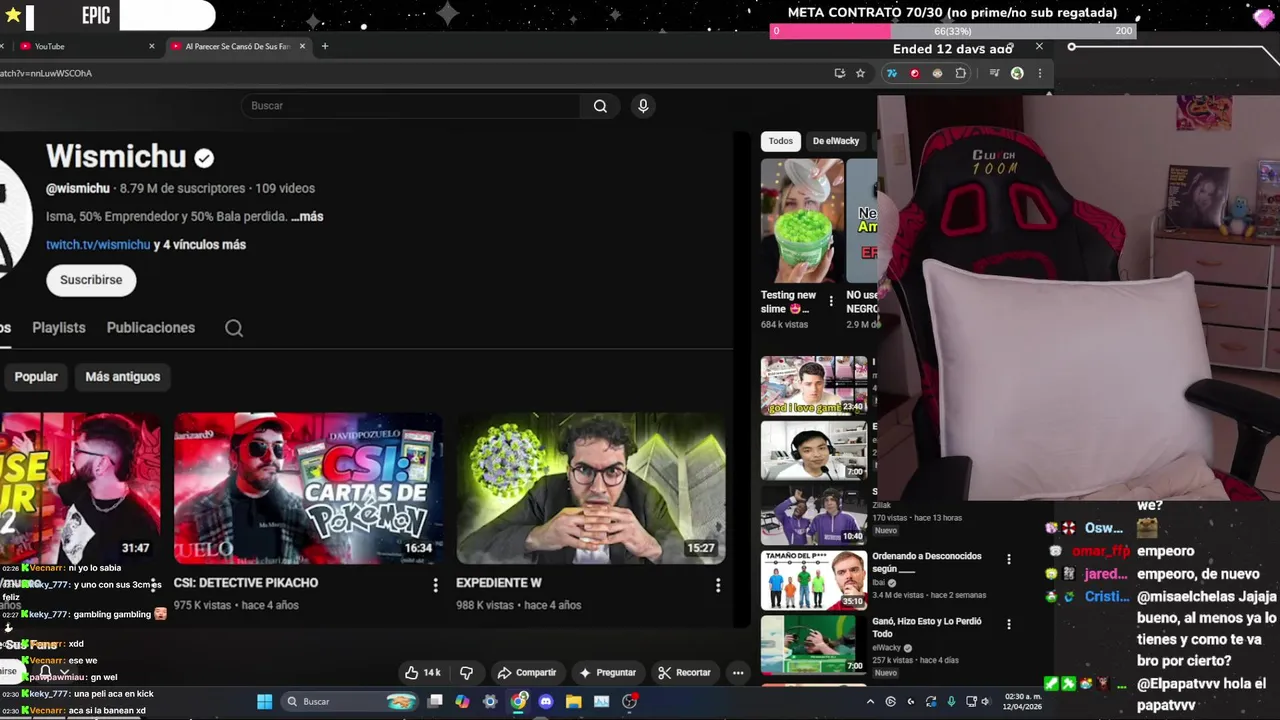
Task: Close the YouTube browser tab
Action: click(x=152, y=46)
